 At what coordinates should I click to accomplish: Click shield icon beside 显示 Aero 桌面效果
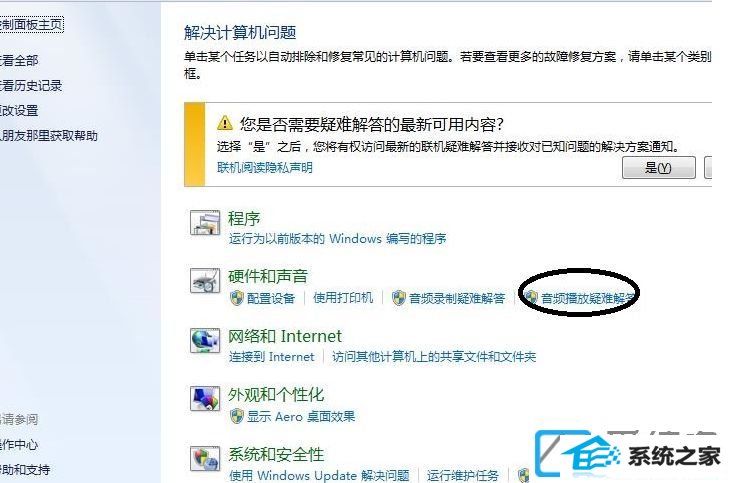point(237,416)
